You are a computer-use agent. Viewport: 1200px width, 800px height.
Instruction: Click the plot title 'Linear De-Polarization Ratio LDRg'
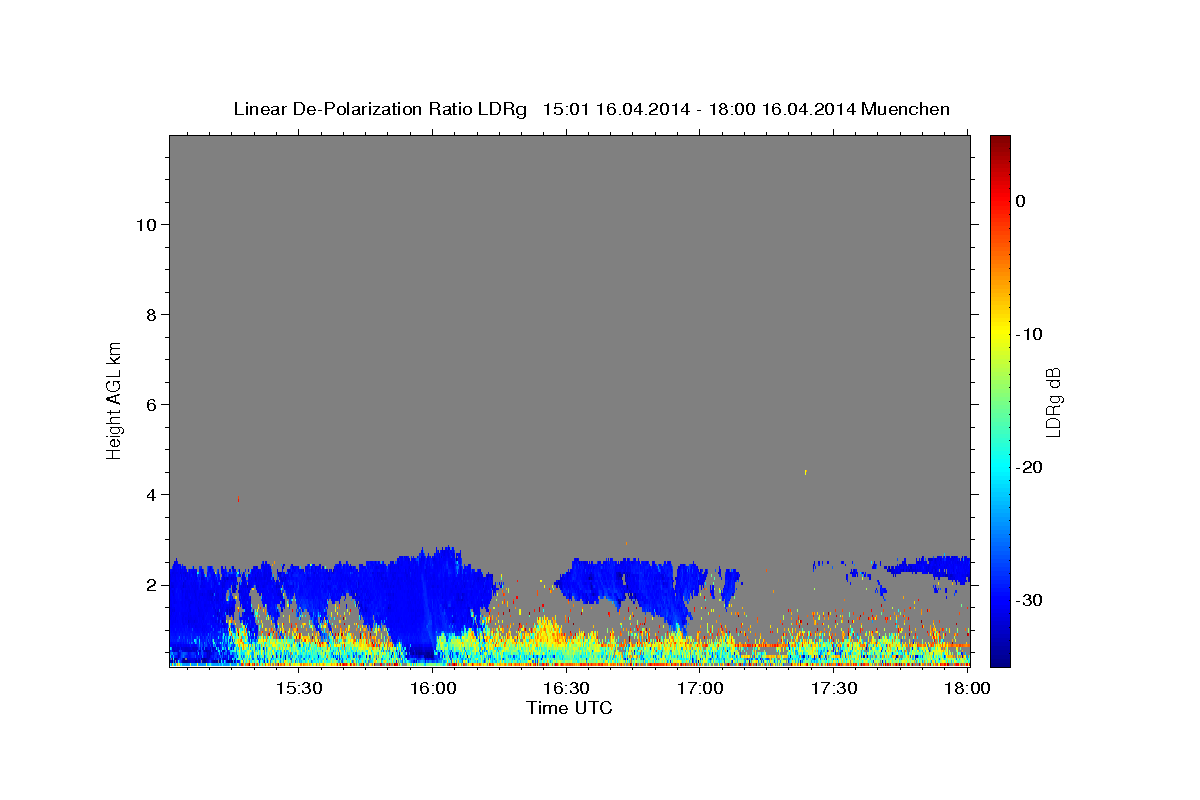[x=379, y=109]
